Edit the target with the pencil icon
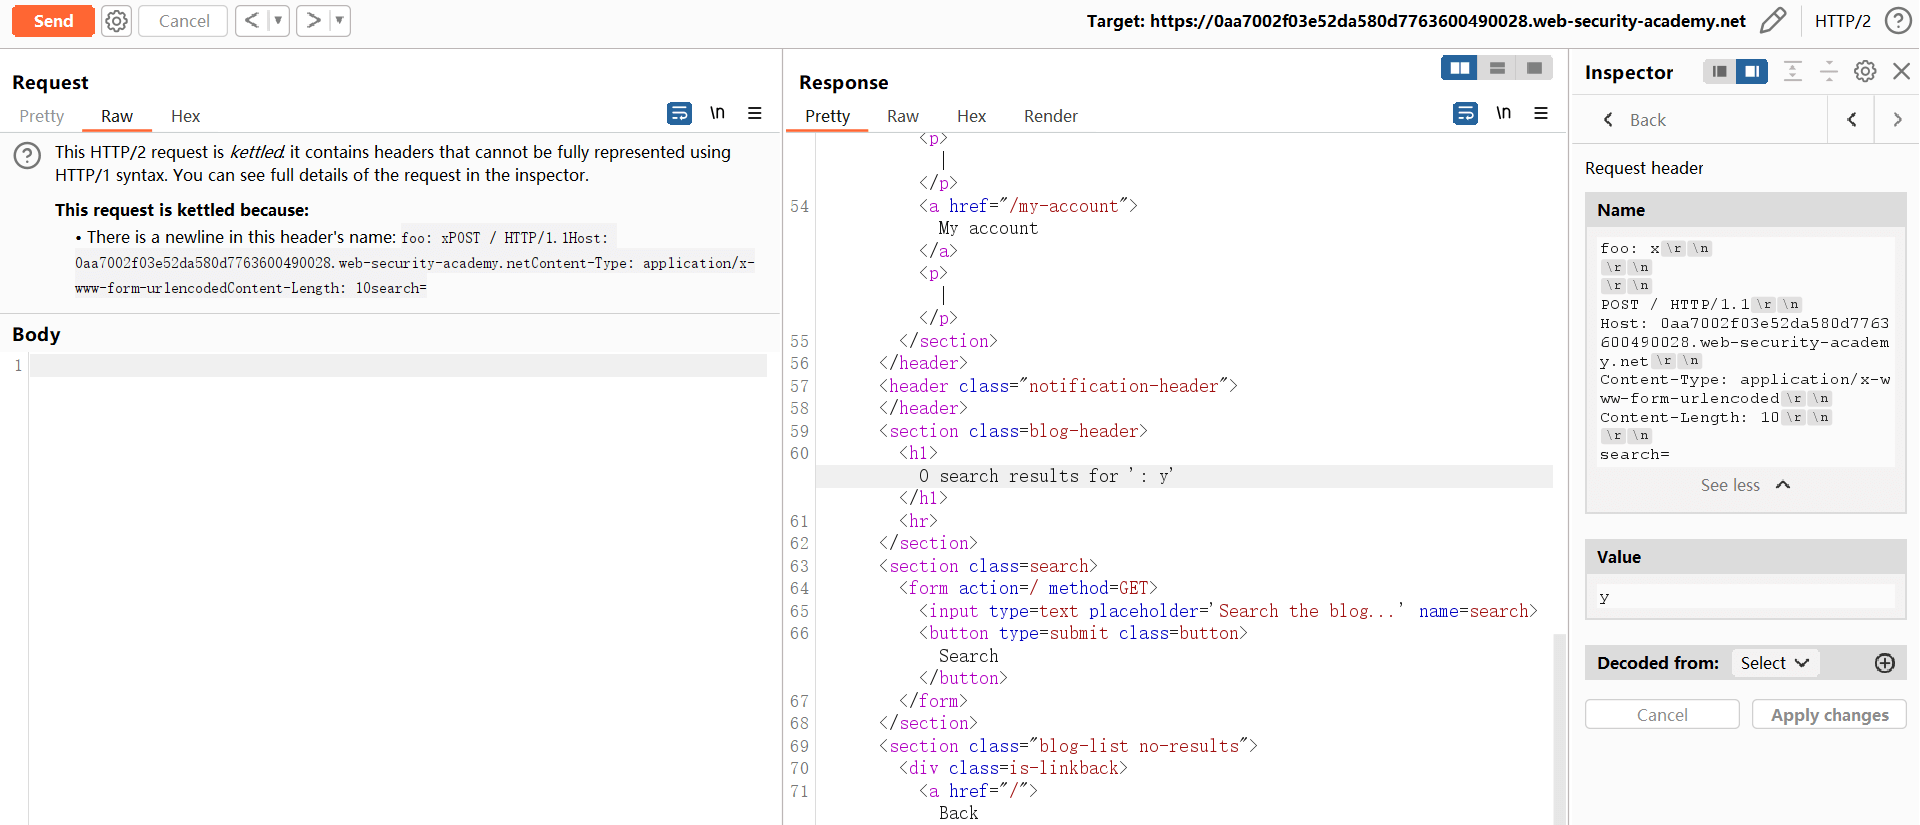 pyautogui.click(x=1772, y=21)
